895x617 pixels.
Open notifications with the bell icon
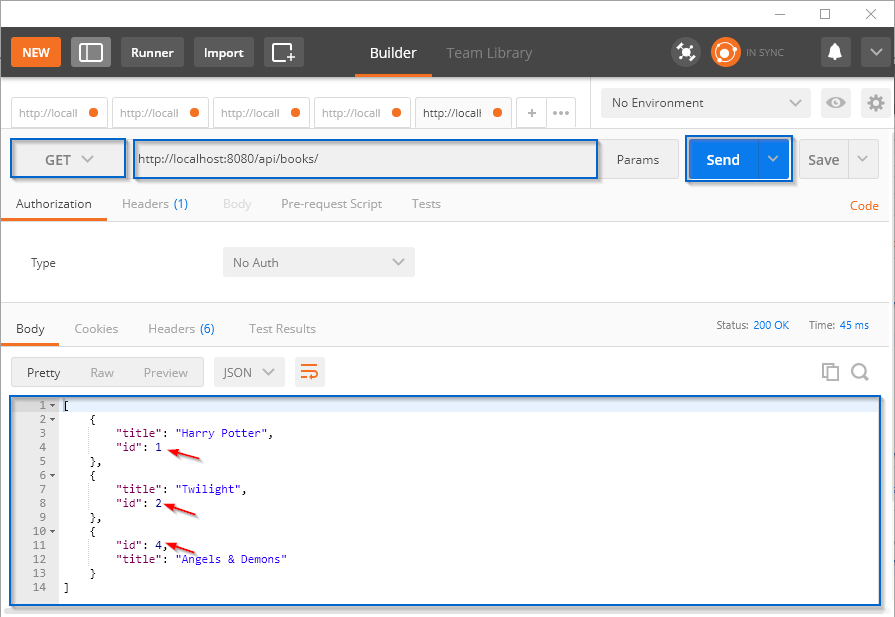pos(836,51)
